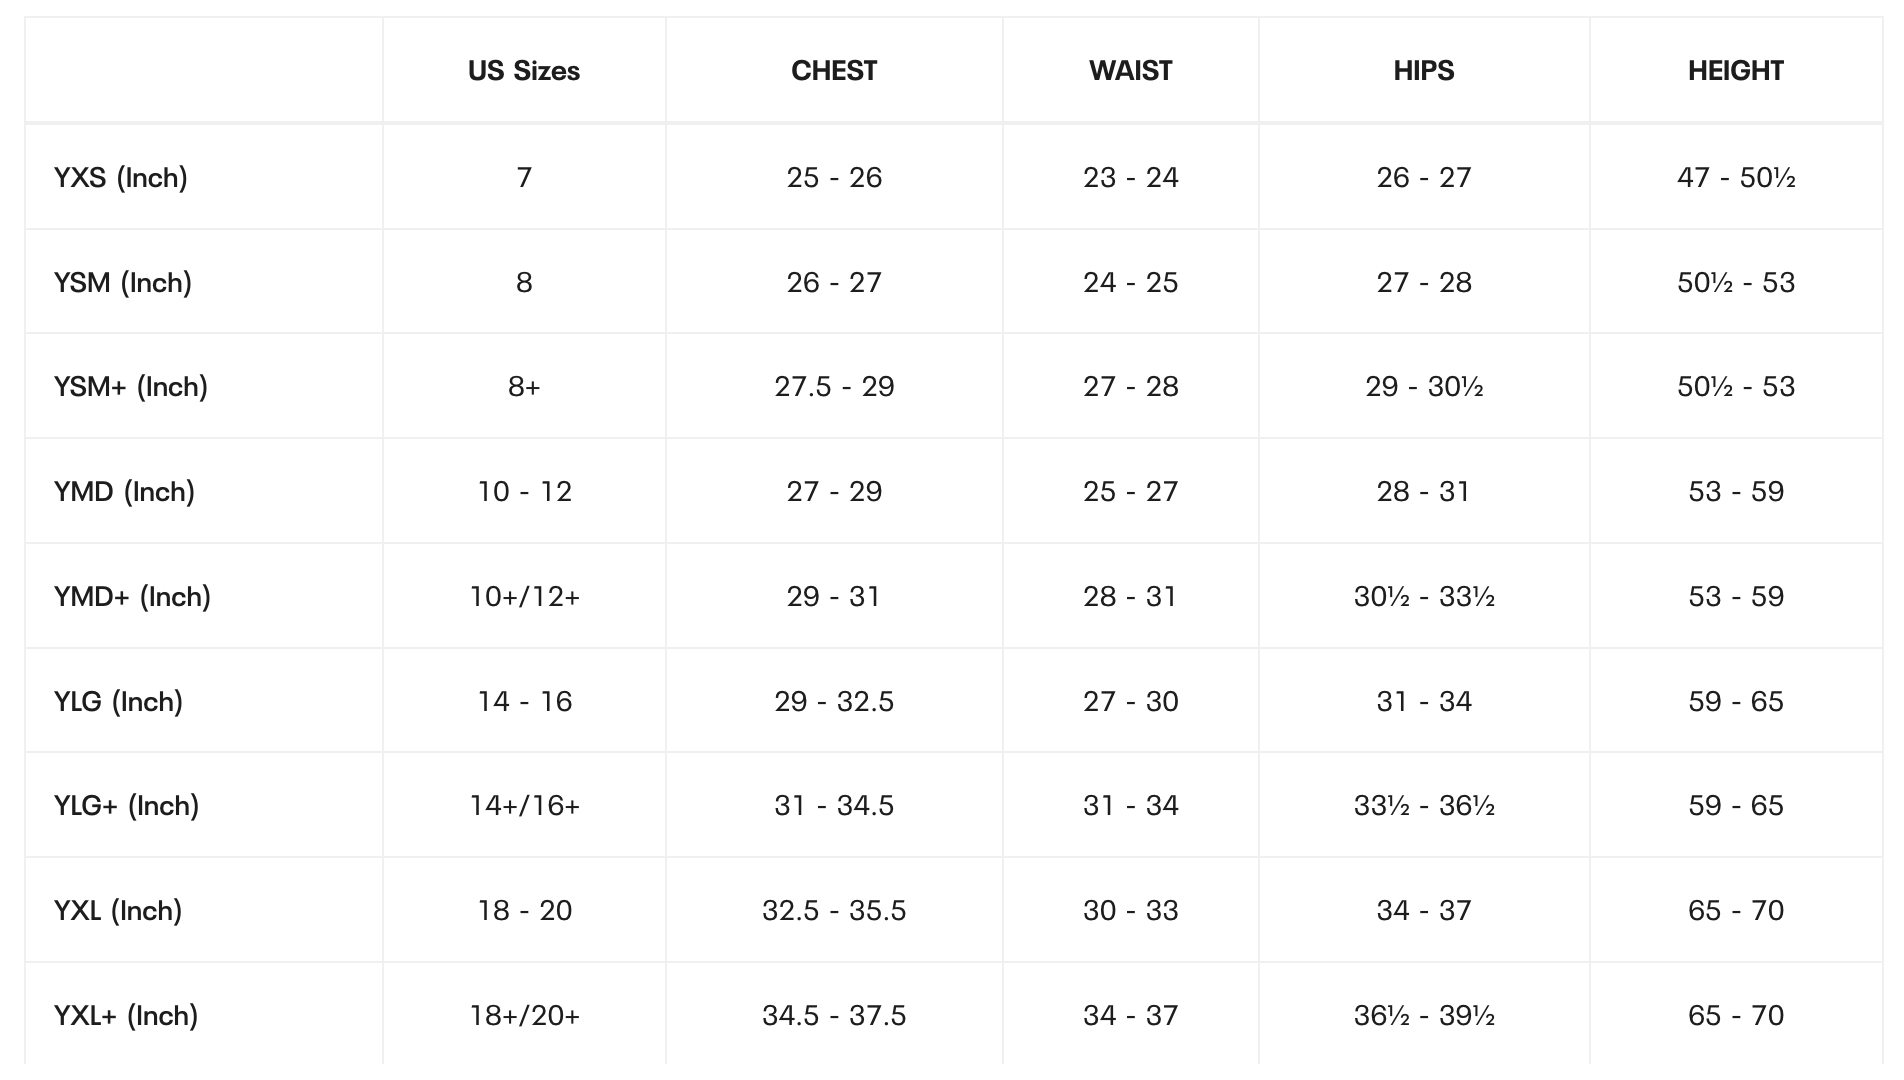Click the HIPS column header

point(1423,71)
